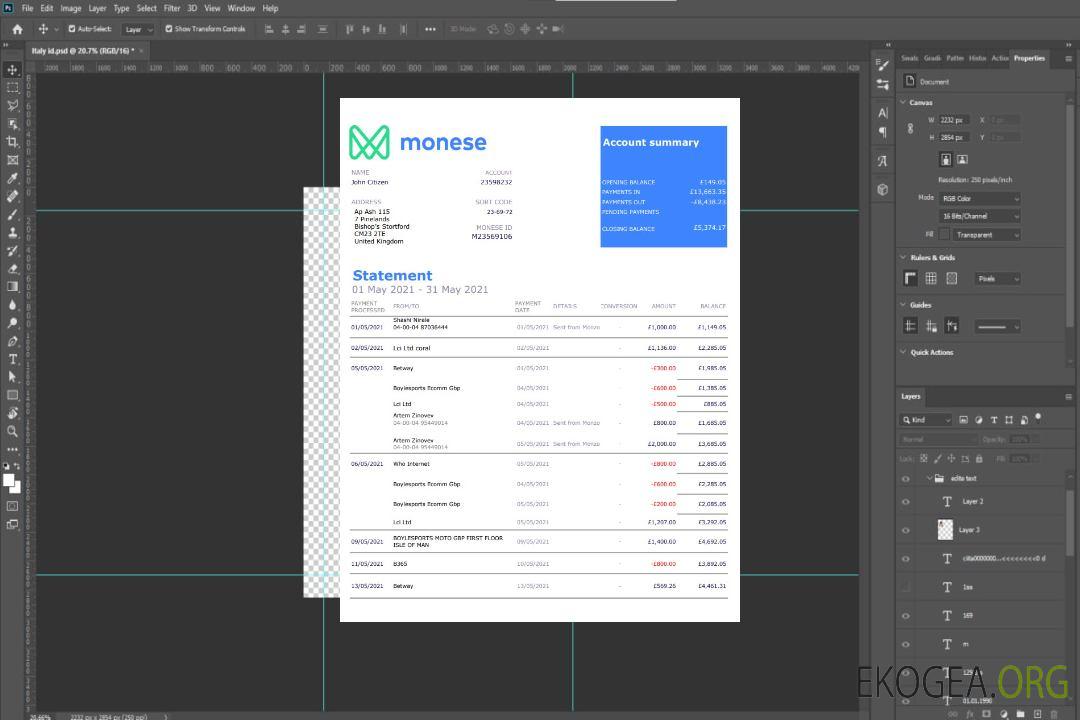Image resolution: width=1080 pixels, height=720 pixels.
Task: Show the hidden '1aa' text layer
Action: pos(906,587)
